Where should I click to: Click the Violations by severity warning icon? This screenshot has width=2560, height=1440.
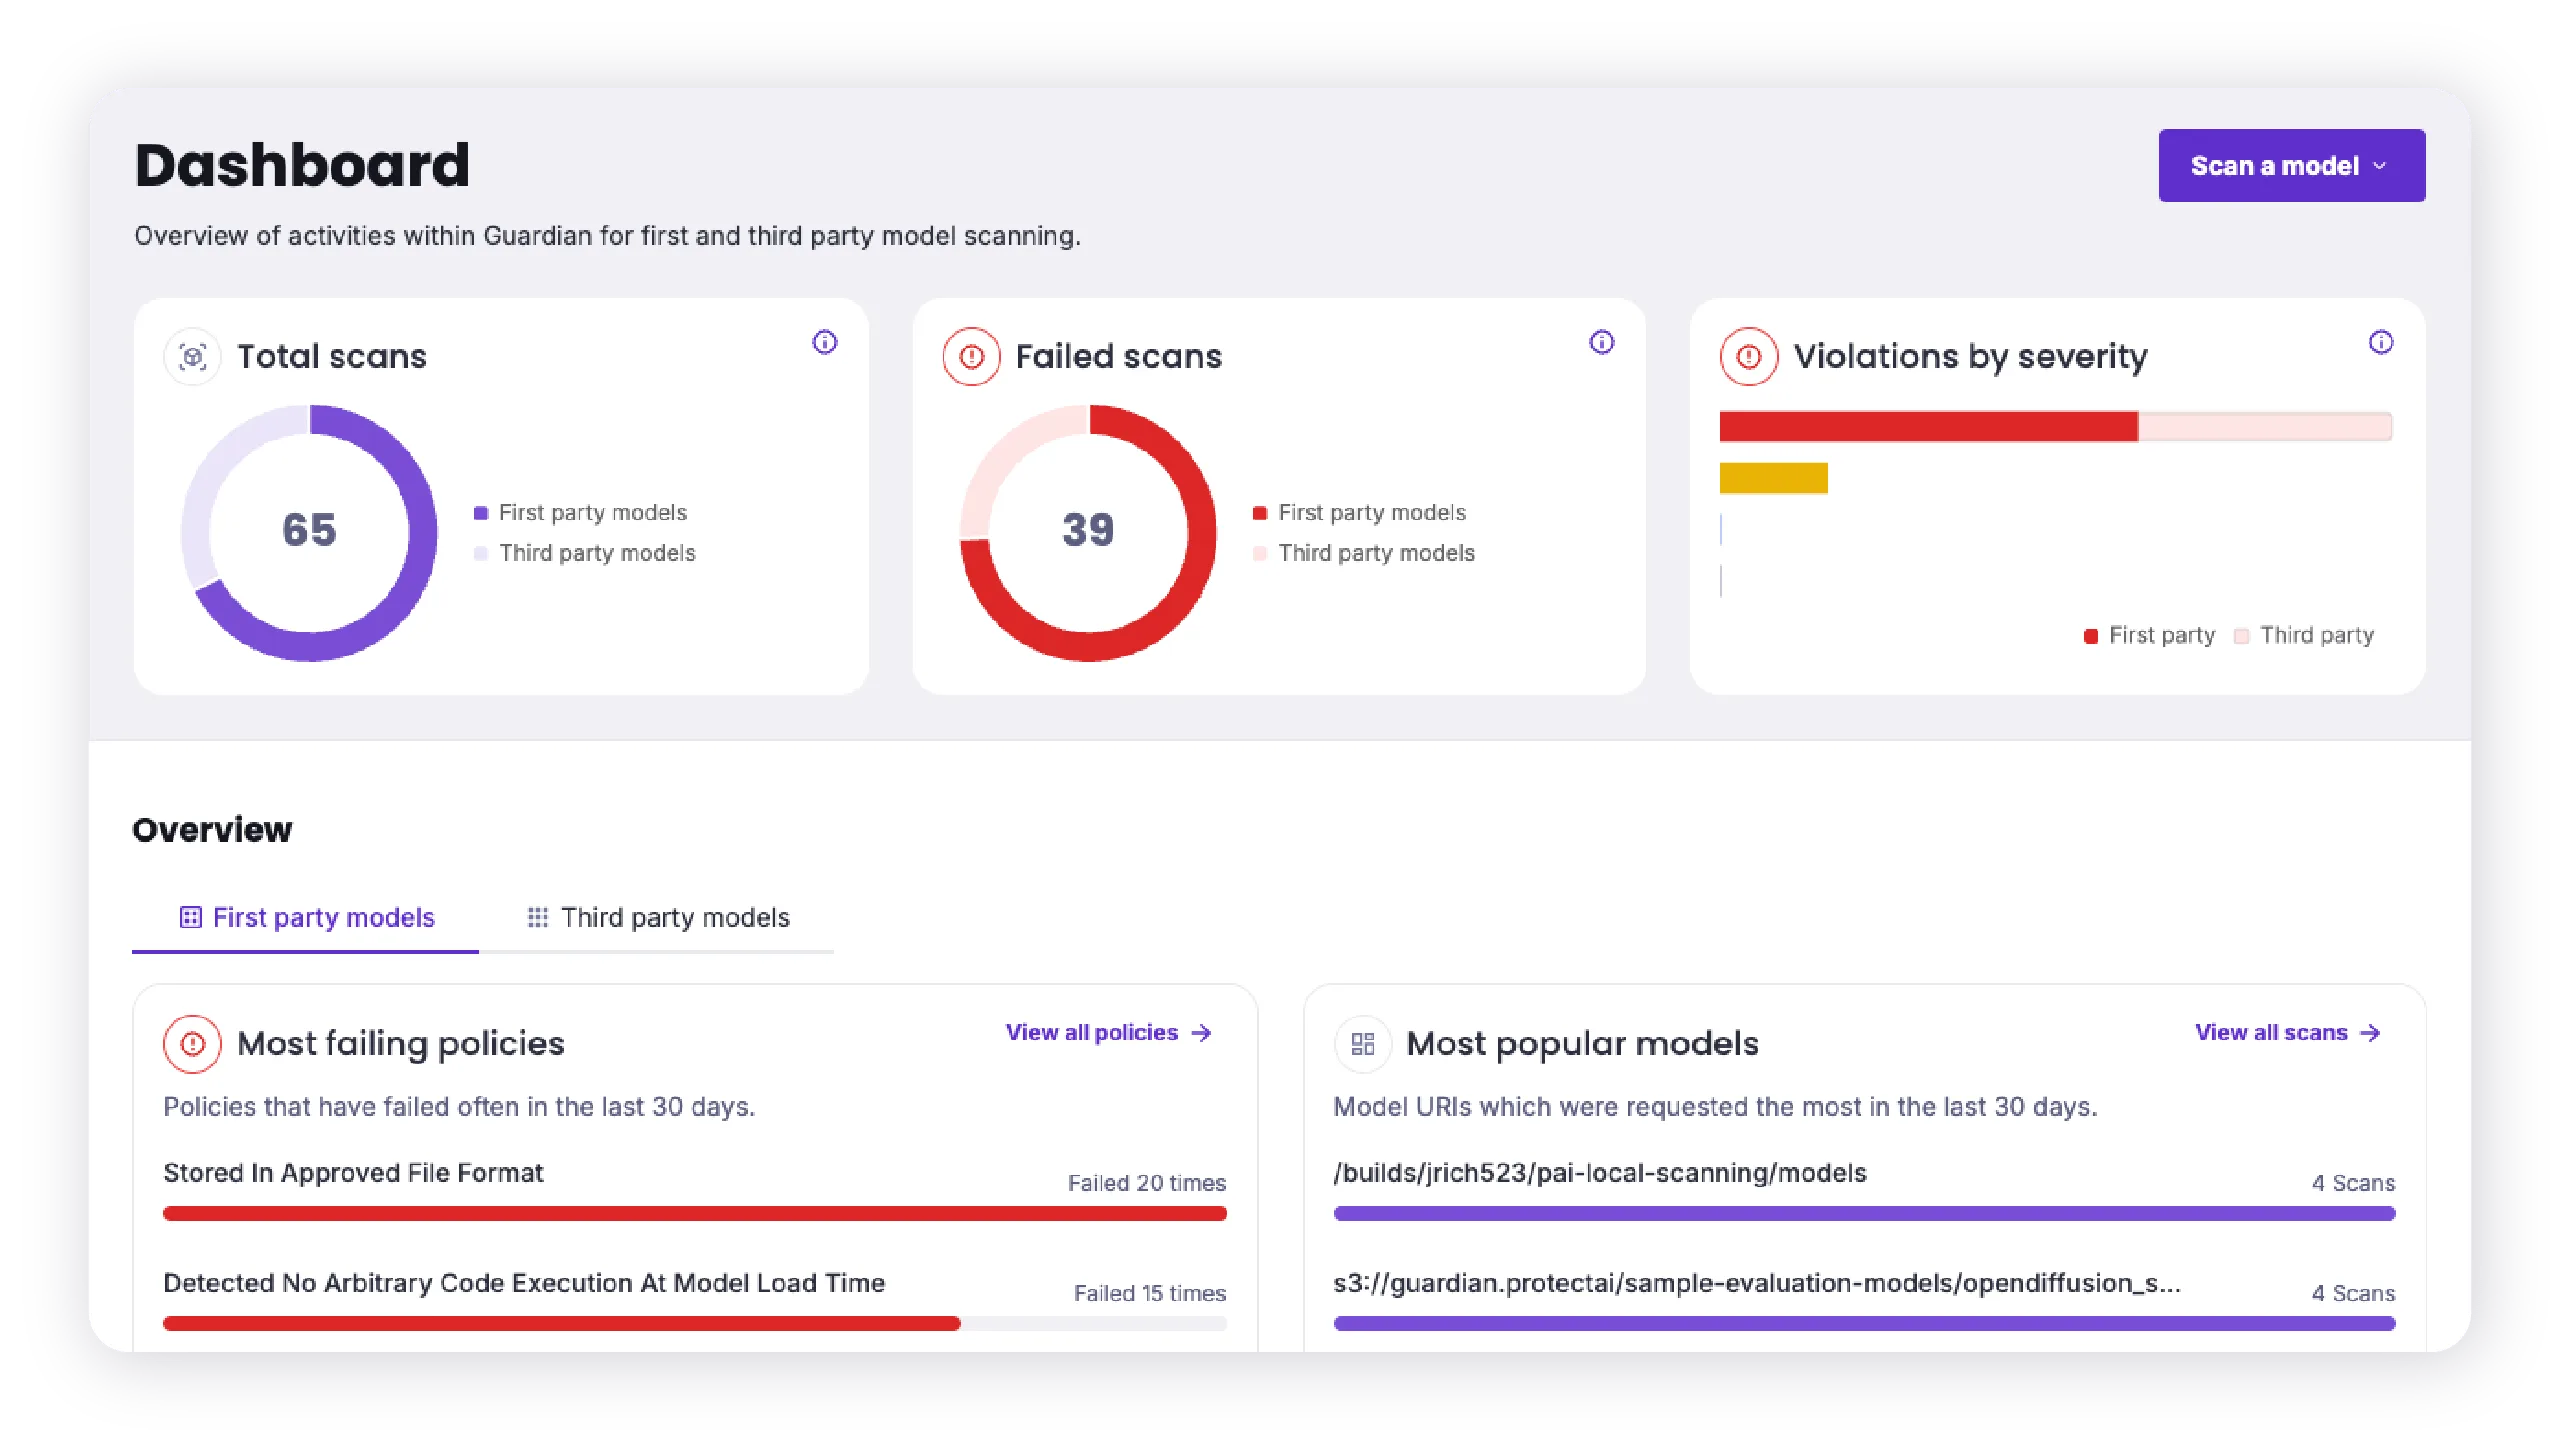point(1747,356)
